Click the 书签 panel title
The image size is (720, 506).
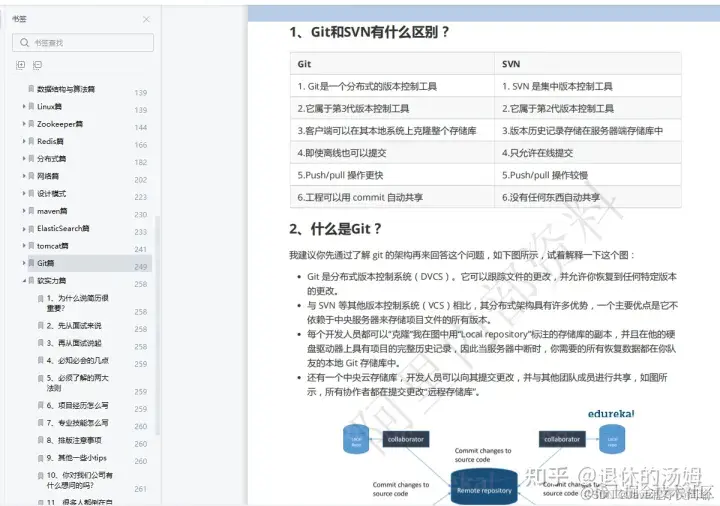[19, 19]
